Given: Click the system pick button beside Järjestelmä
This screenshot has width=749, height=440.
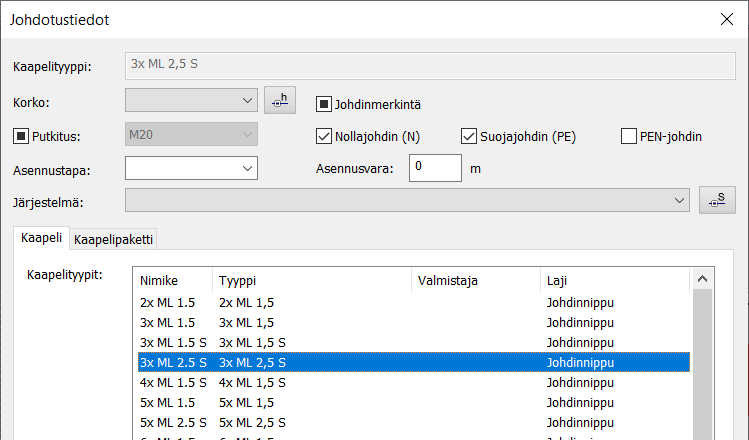Looking at the screenshot, I should [x=717, y=200].
